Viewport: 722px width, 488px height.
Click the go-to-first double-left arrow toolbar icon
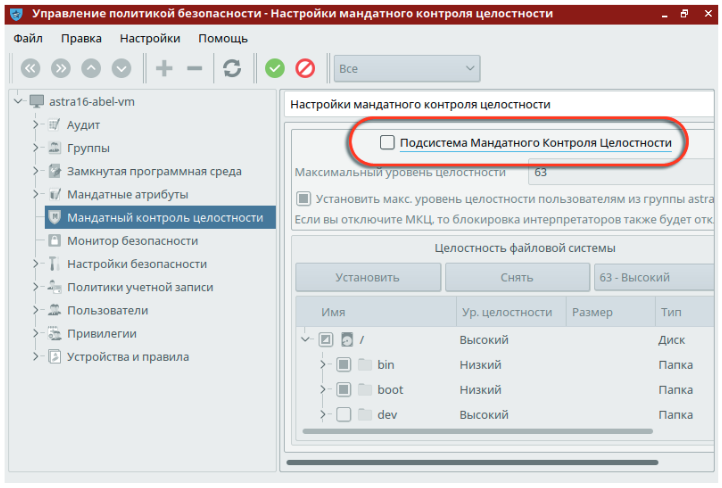(30, 69)
